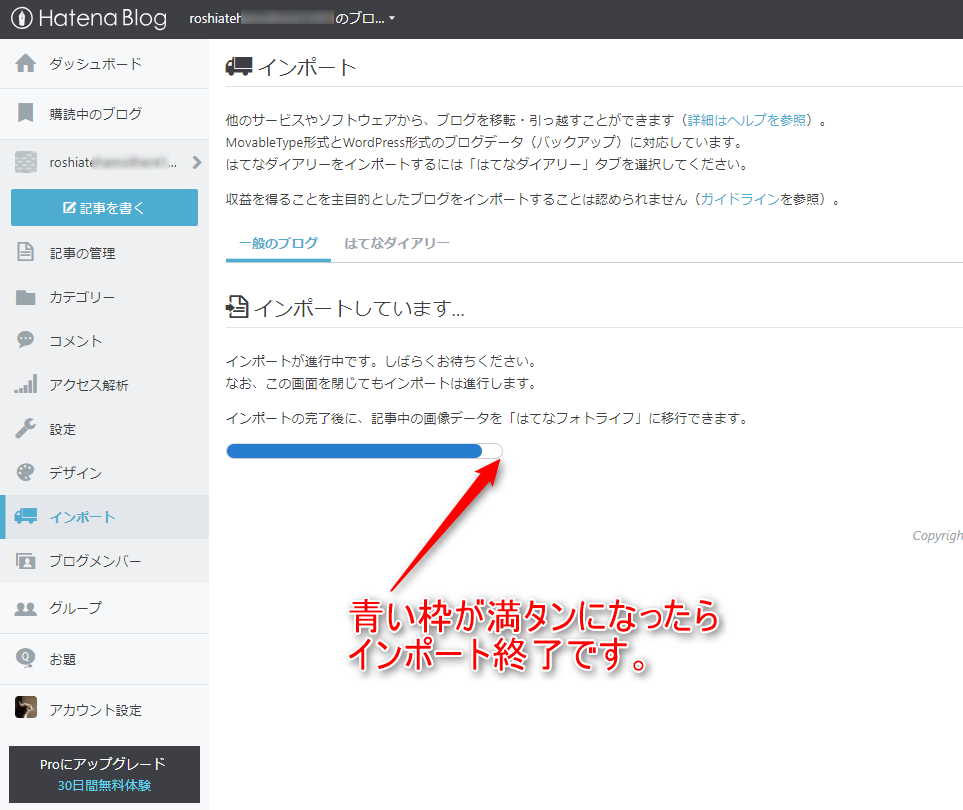Click the account avatar thumbnail

click(x=26, y=707)
